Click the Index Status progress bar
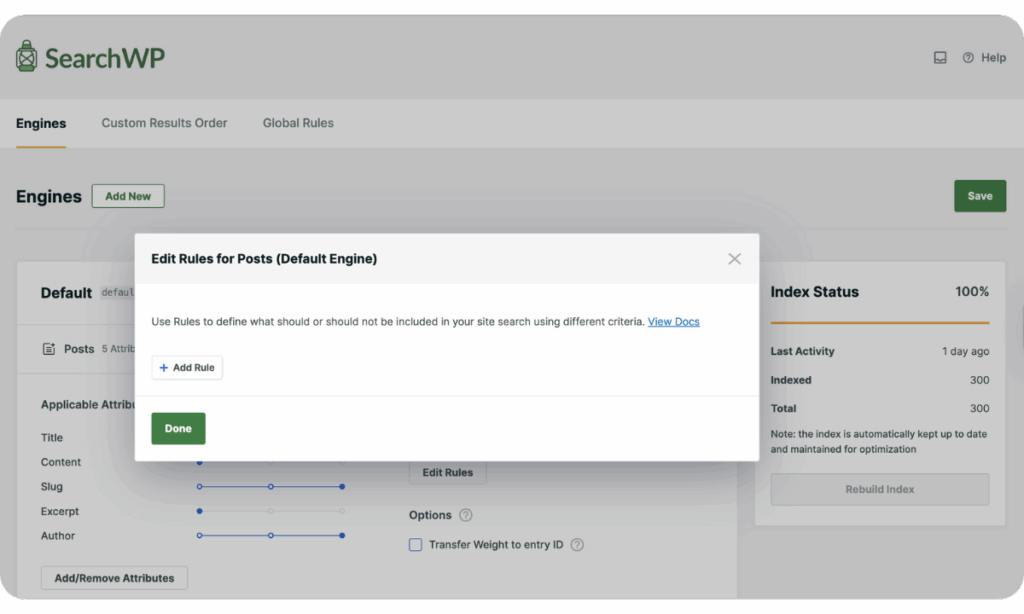Image resolution: width=1024 pixels, height=614 pixels. click(880, 323)
